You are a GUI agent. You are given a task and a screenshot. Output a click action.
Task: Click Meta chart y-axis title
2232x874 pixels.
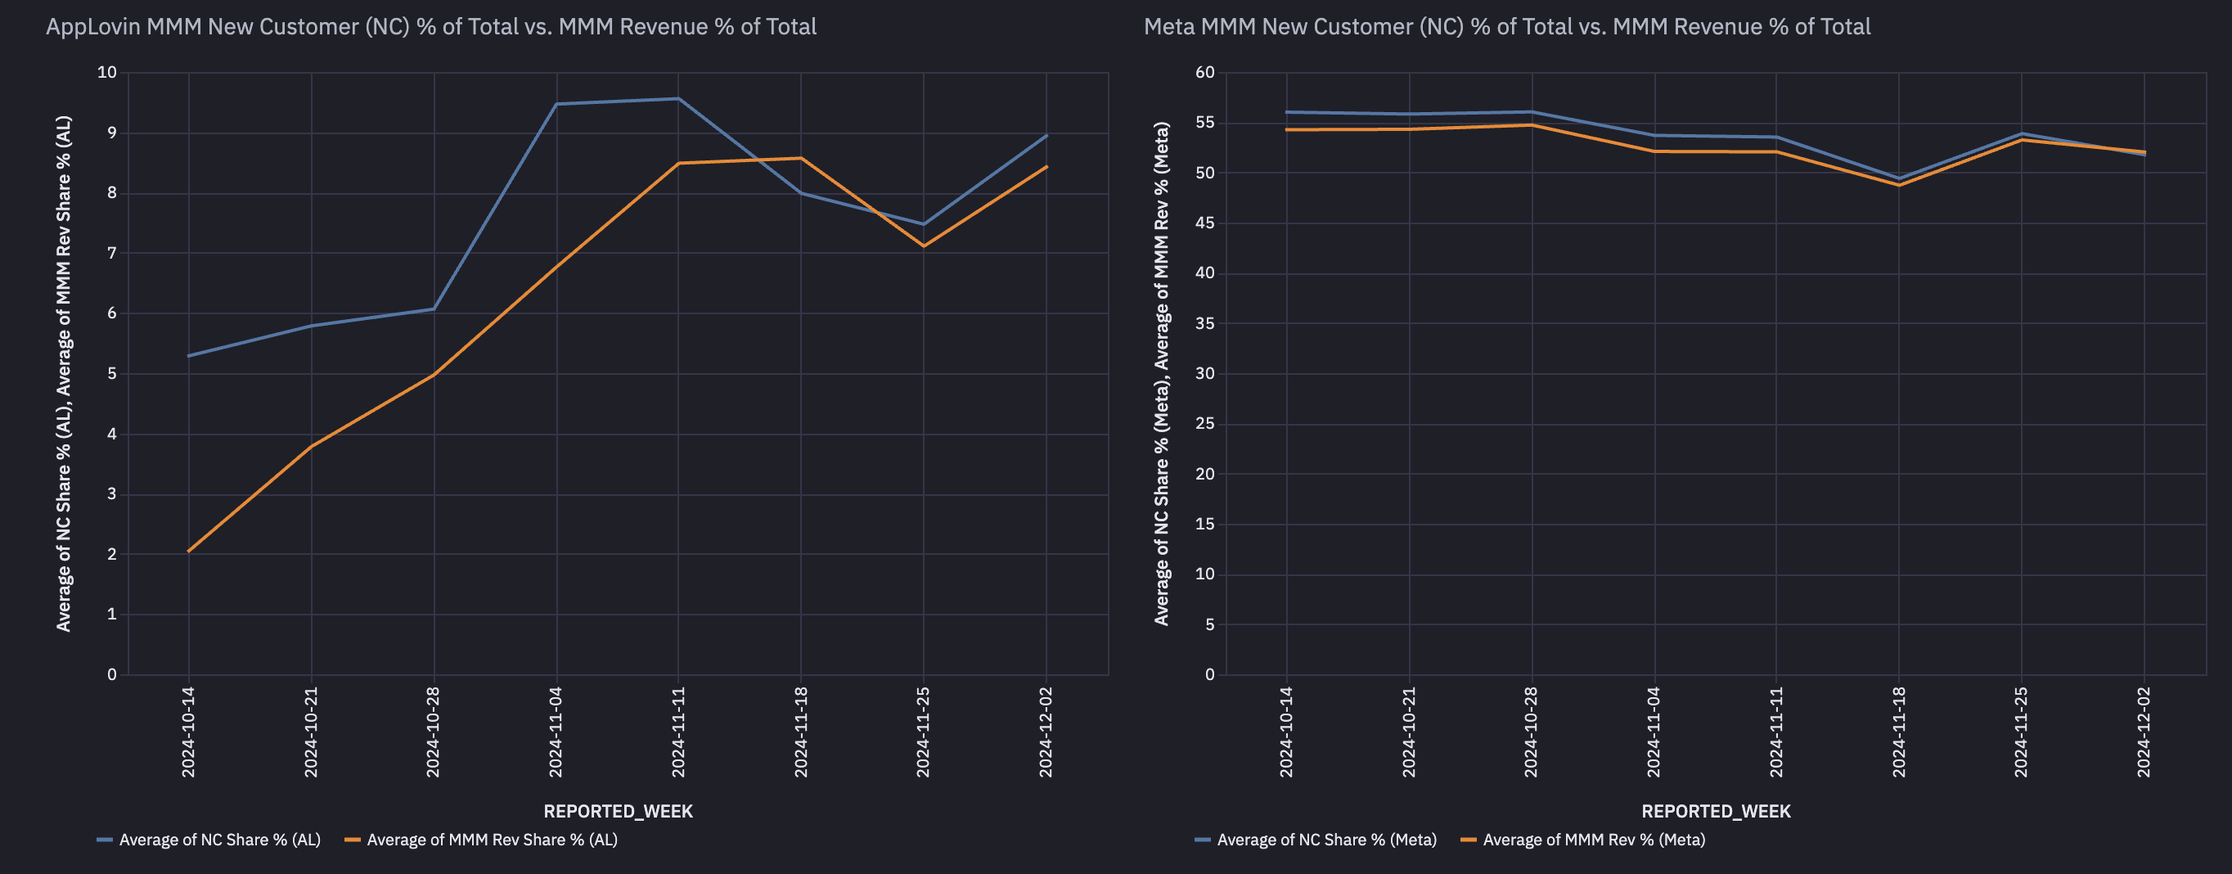pyautogui.click(x=1162, y=374)
